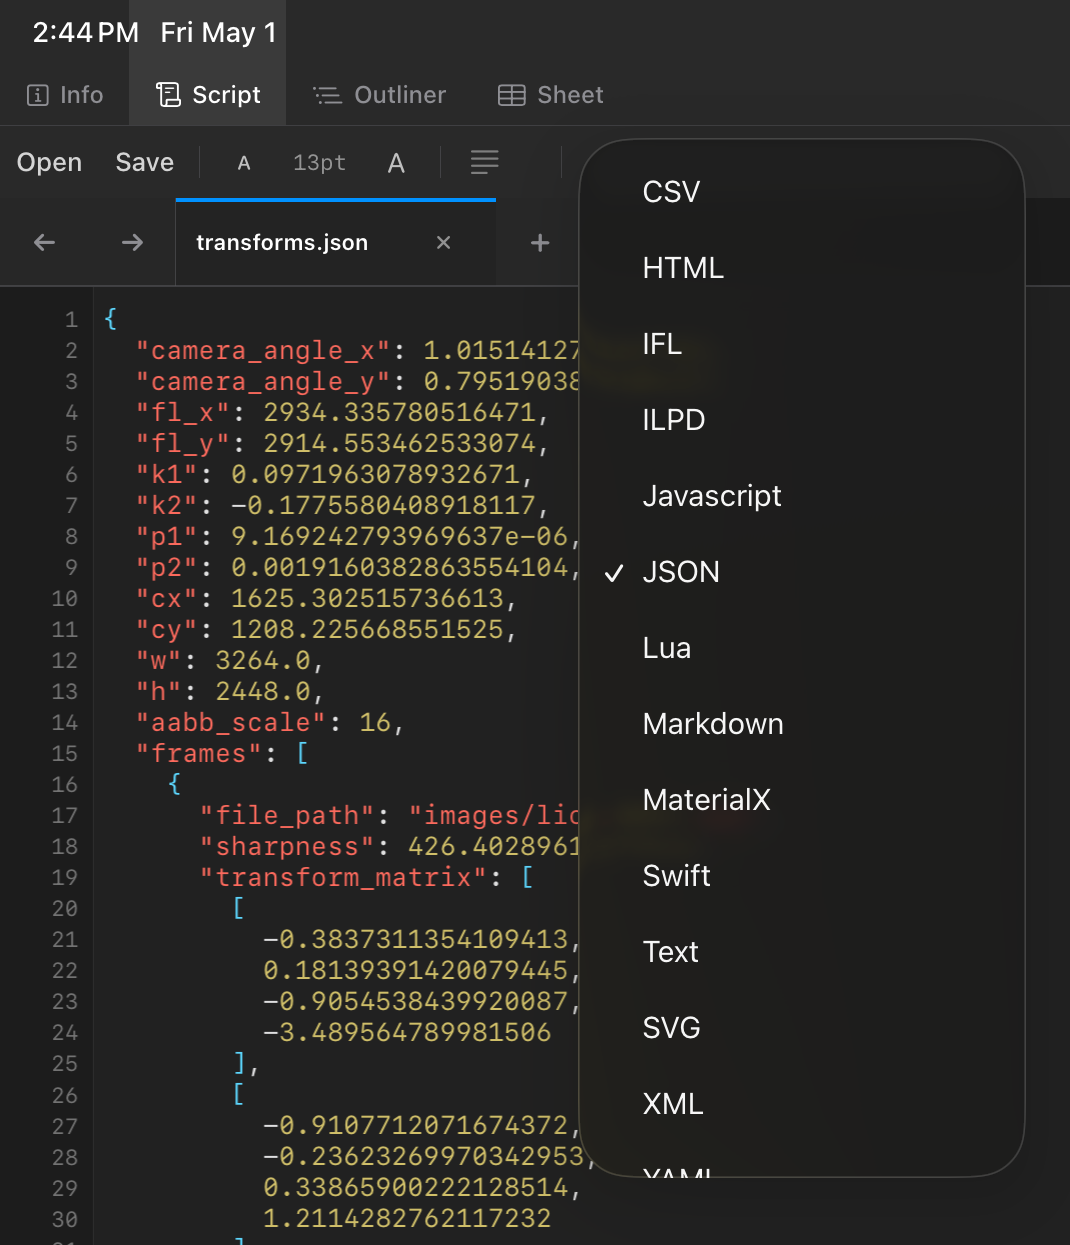
Task: Click the "cx" key on line 10
Action: click(x=167, y=599)
